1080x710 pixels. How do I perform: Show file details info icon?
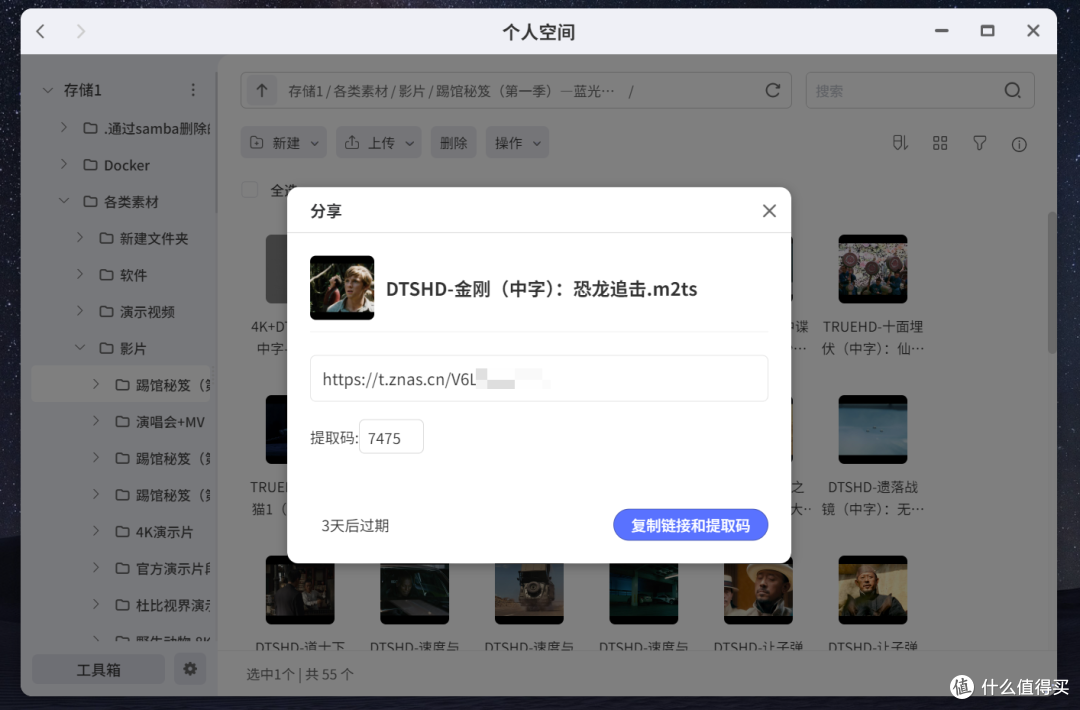1019,144
